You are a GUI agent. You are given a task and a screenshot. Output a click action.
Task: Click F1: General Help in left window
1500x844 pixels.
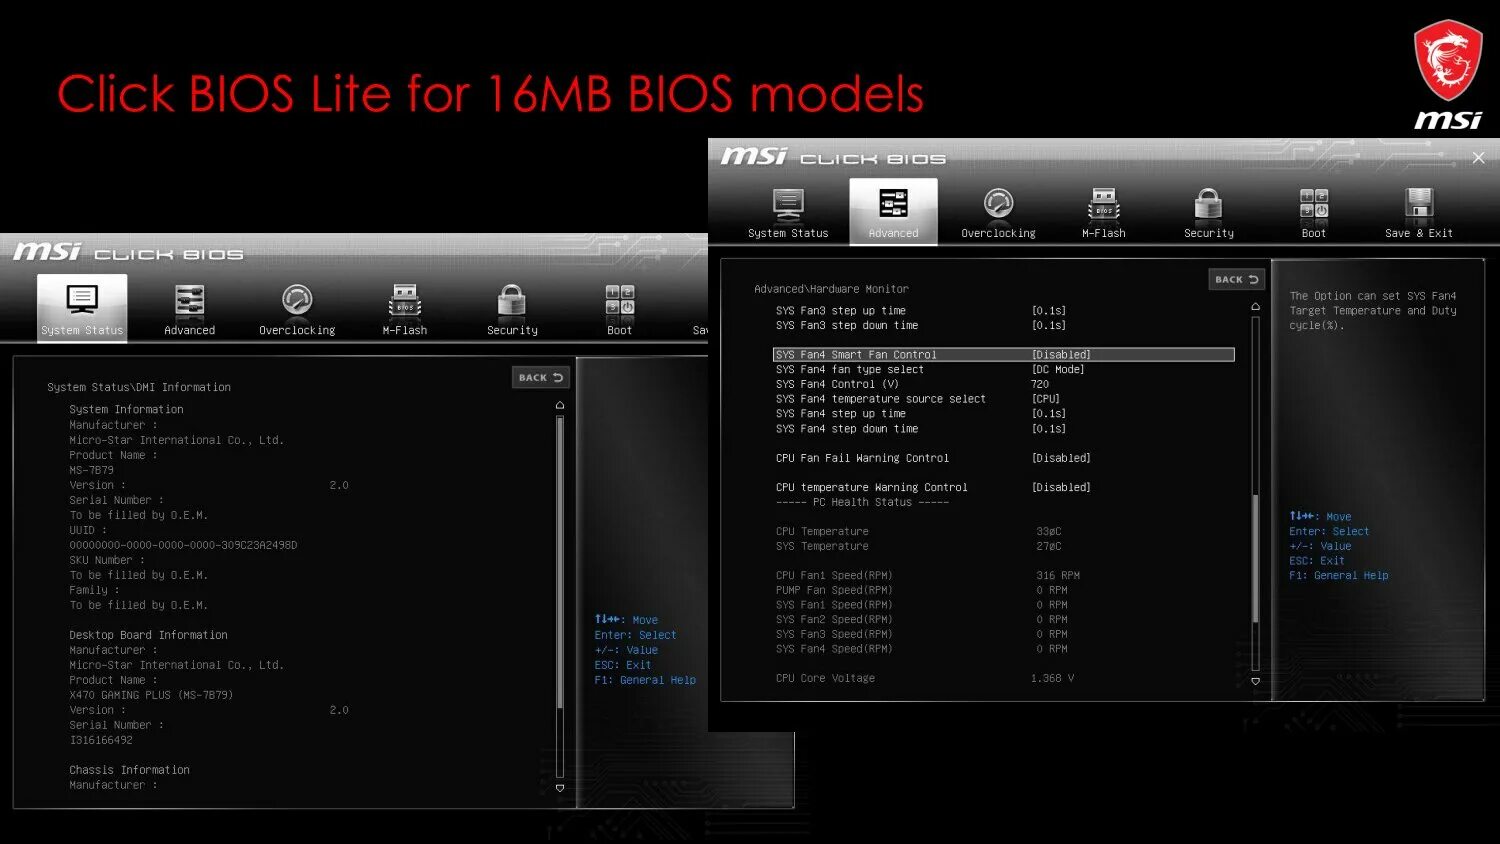click(x=645, y=680)
